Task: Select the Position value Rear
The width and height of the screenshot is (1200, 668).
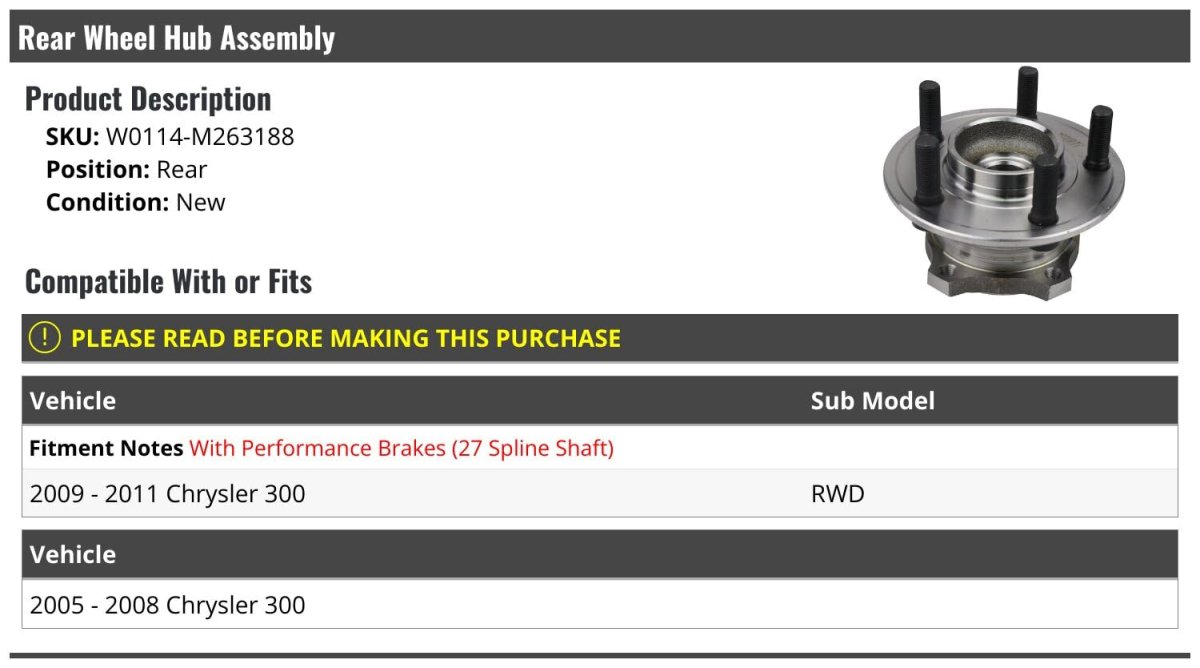Action: coord(182,170)
